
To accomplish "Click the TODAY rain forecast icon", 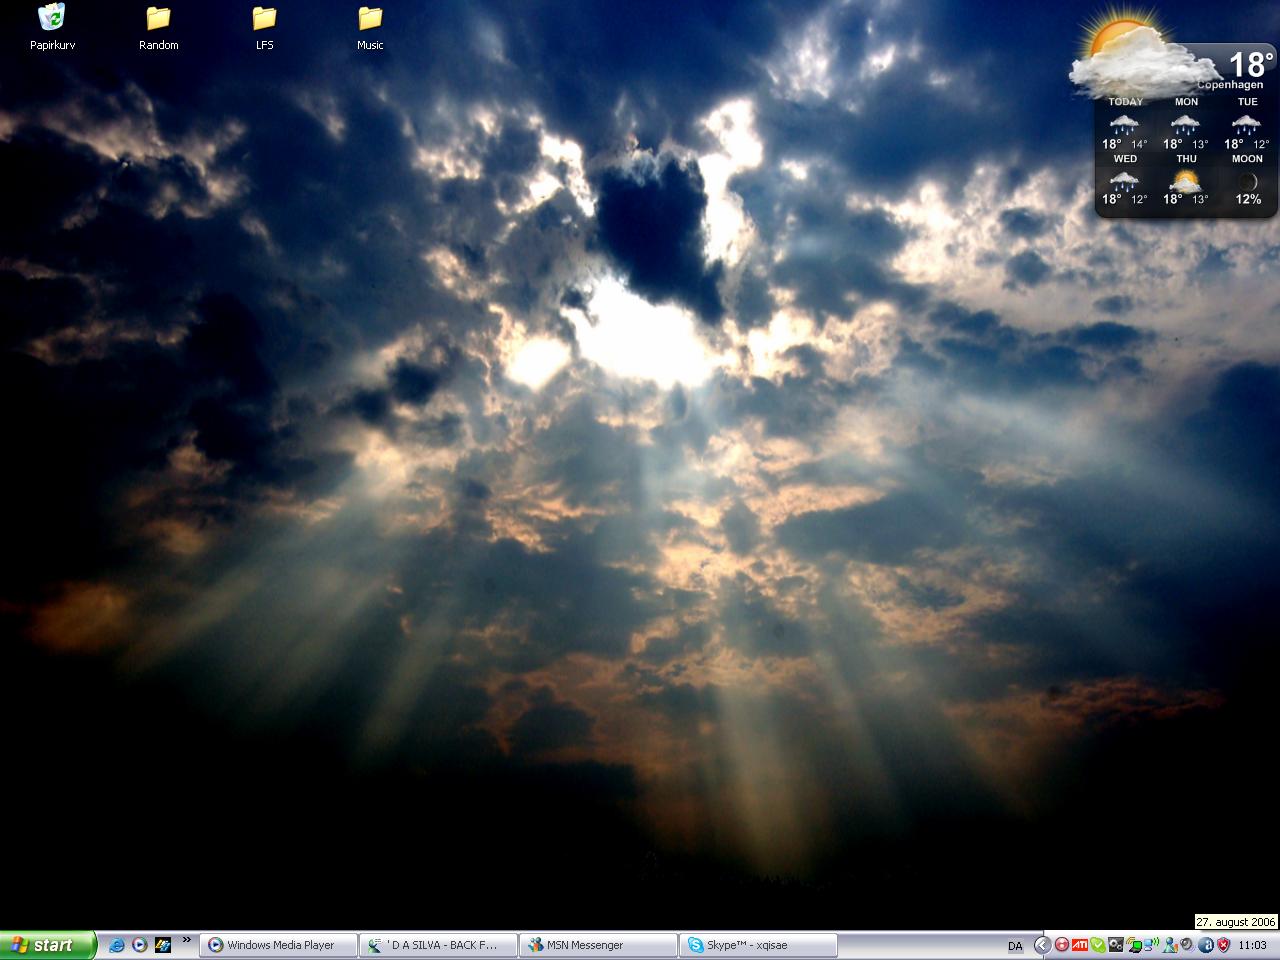I will (x=1125, y=124).
